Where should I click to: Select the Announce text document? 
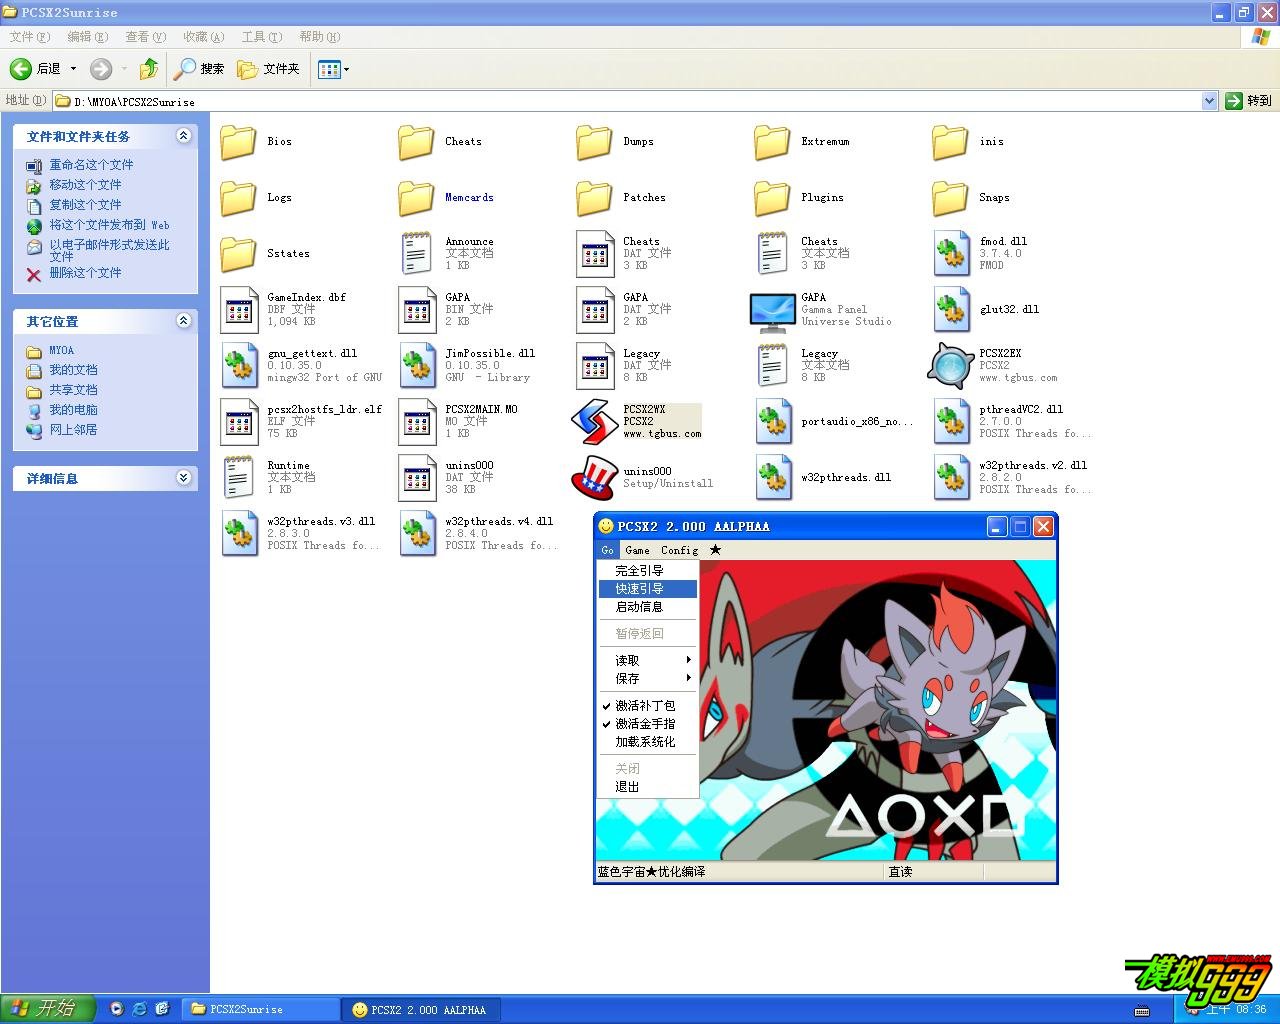[417, 253]
